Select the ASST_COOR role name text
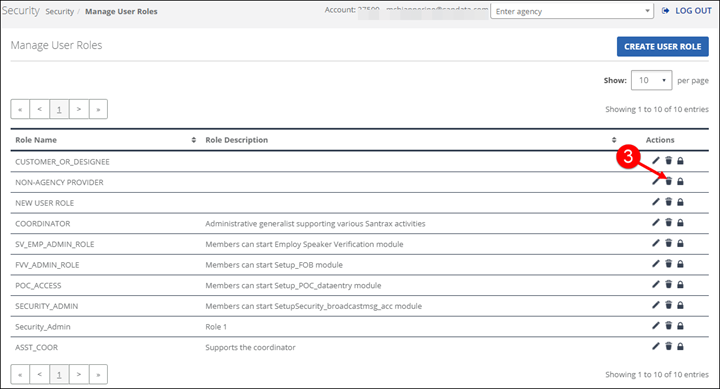This screenshot has width=720, height=389. (37, 348)
